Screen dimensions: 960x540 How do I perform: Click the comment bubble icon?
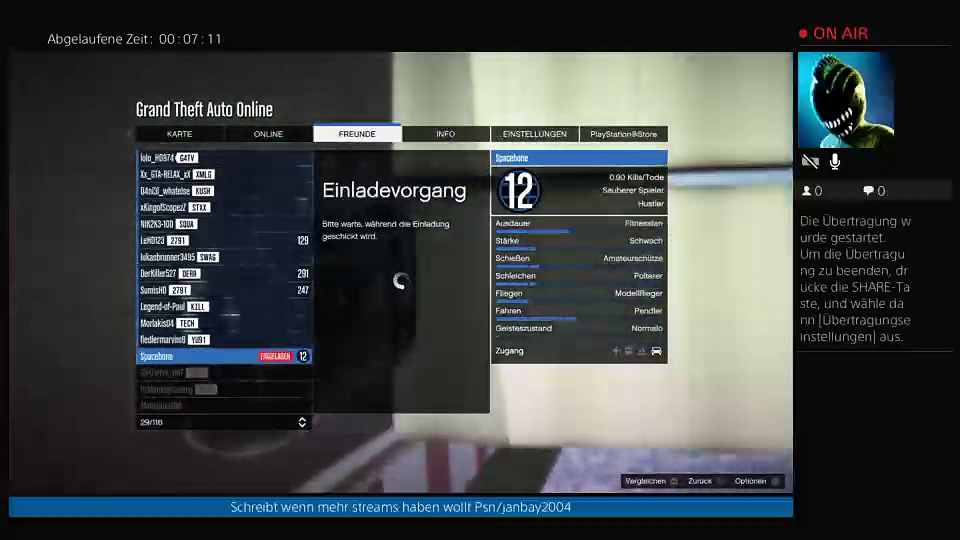pyautogui.click(x=868, y=191)
